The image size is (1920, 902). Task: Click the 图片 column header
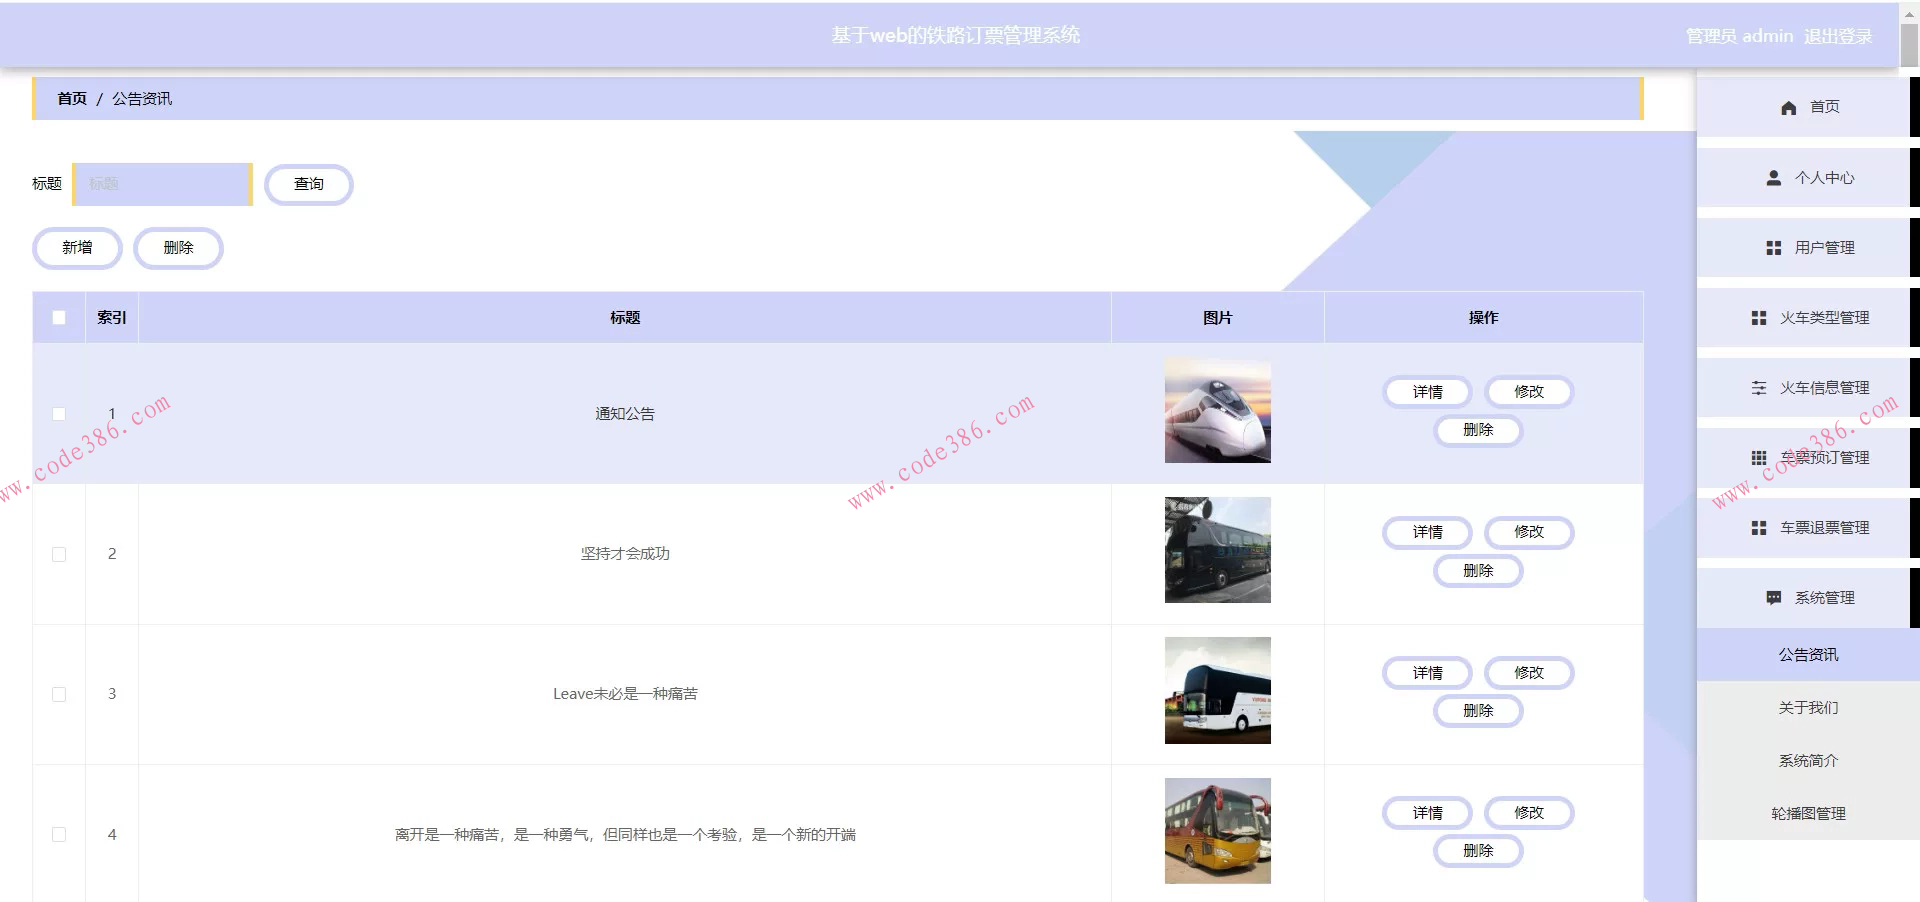1217,318
